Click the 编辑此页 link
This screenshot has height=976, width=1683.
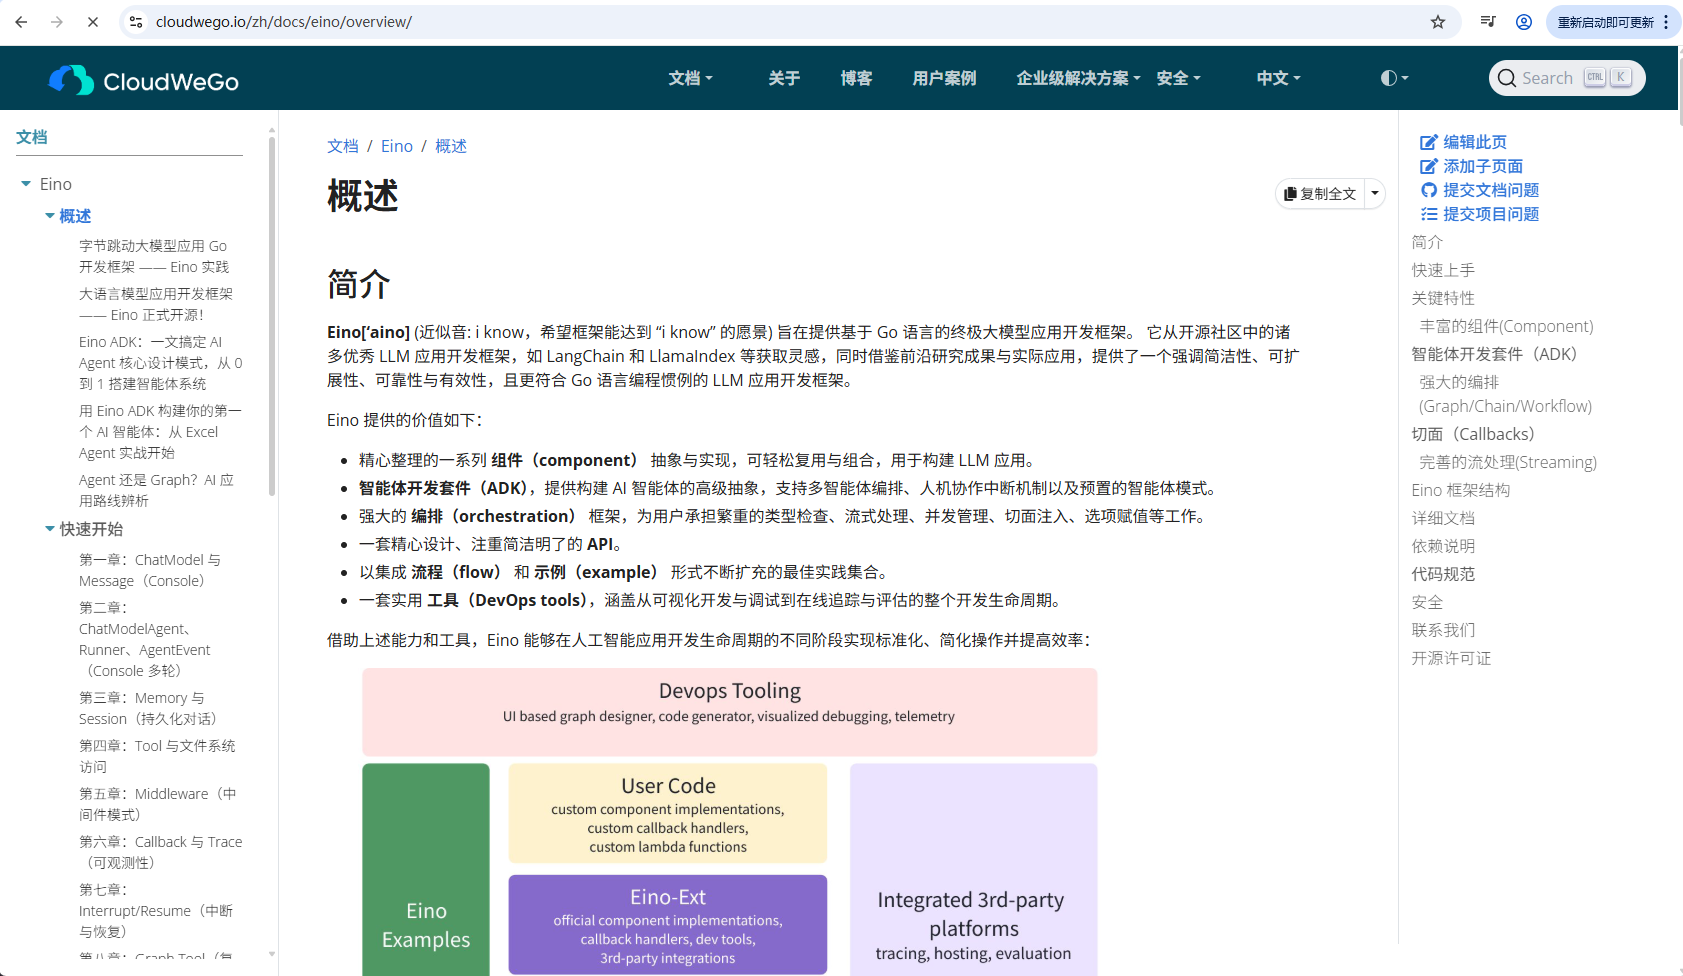1475,142
